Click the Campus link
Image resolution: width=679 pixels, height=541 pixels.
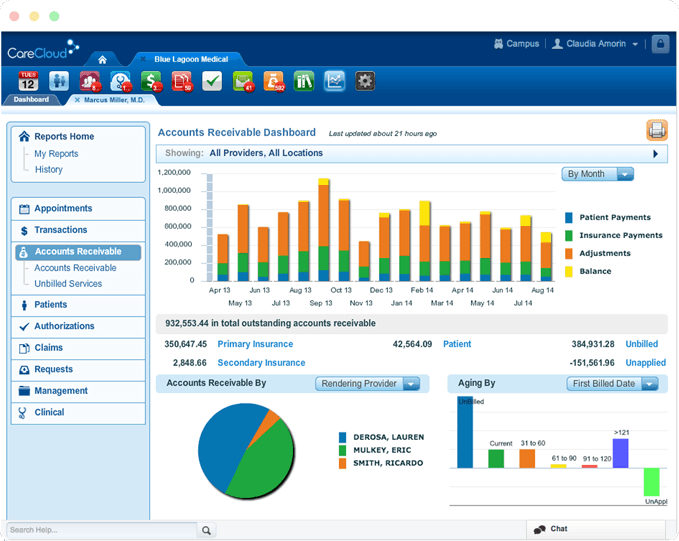[x=522, y=44]
